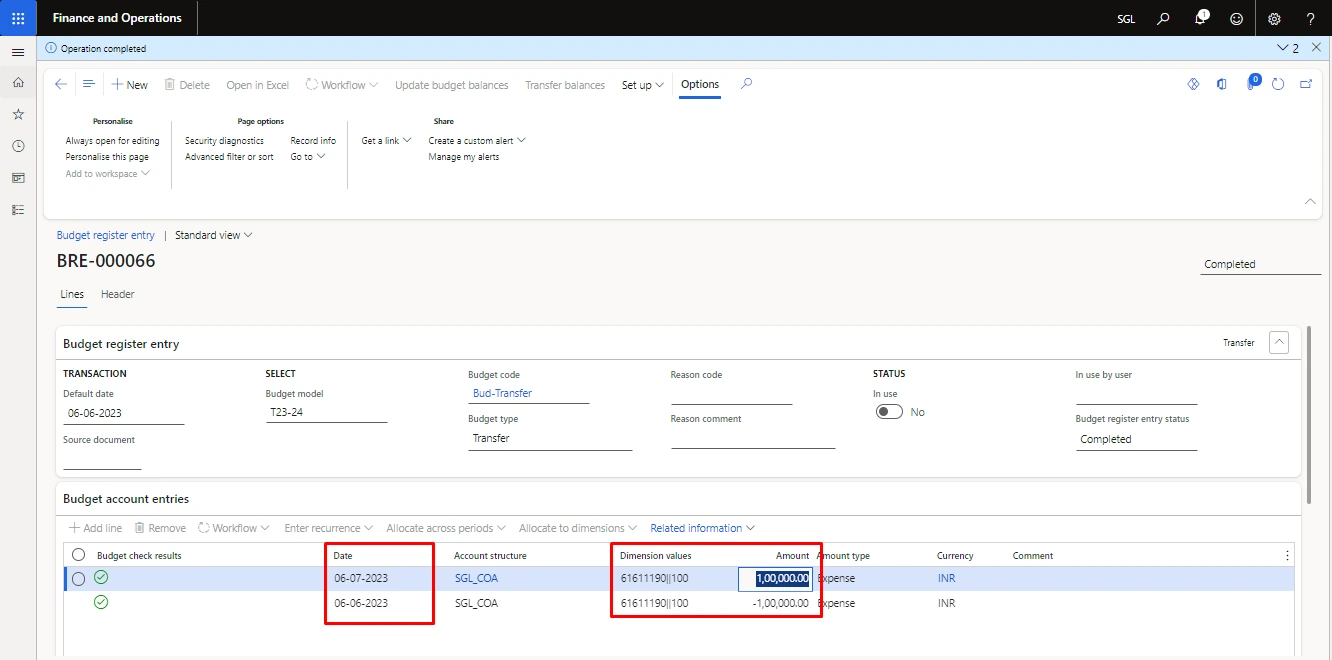
Task: Open Allocate across periods dropdown
Action: 446,528
